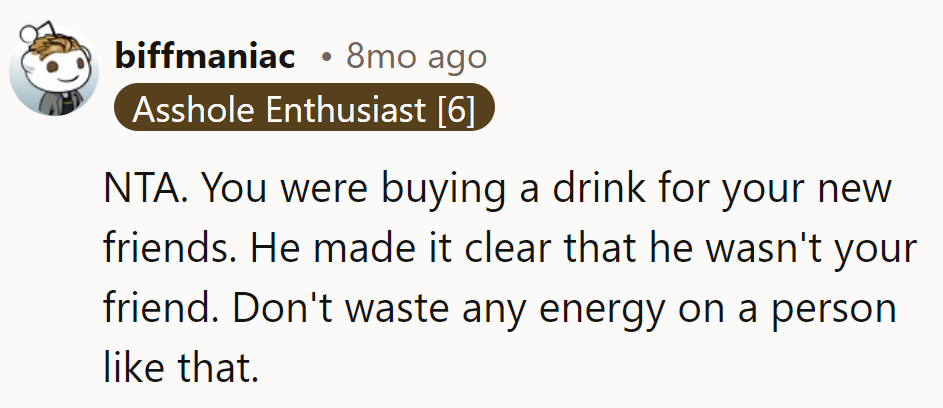Click the "Asshole Enthusiast [6]" flair badge
943x408 pixels.
(x=304, y=110)
